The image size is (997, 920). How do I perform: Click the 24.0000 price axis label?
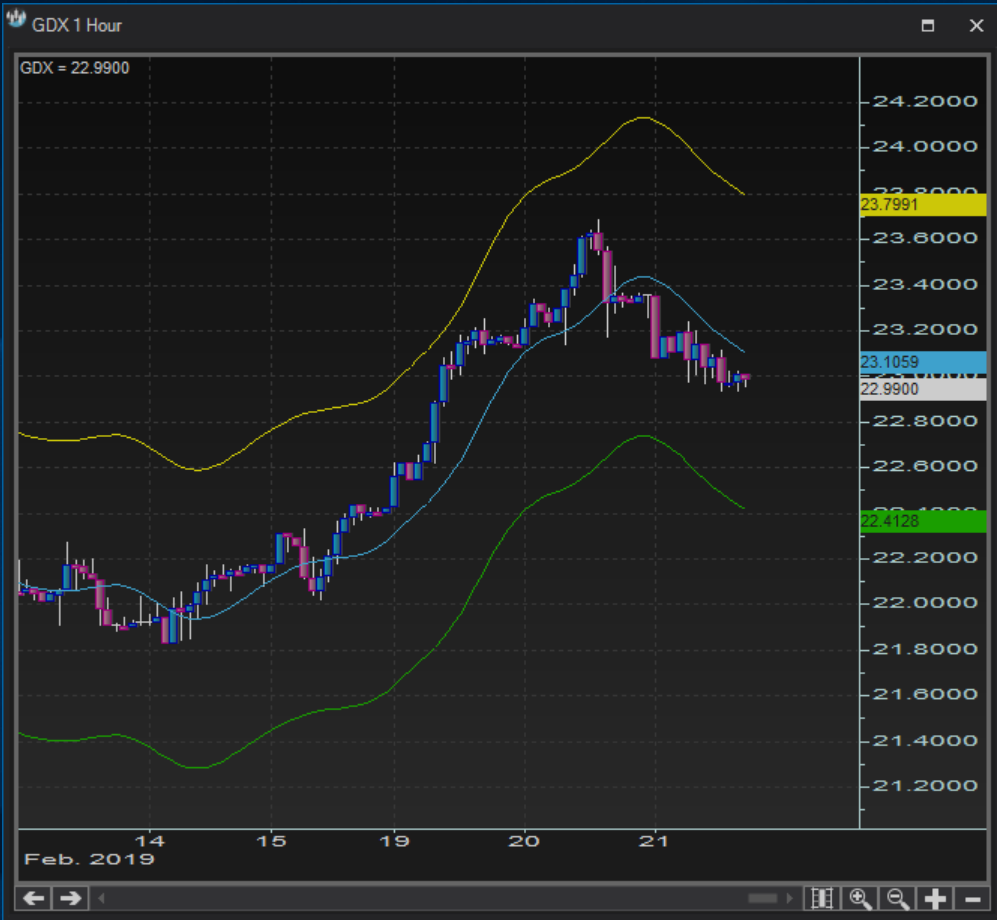tap(925, 147)
